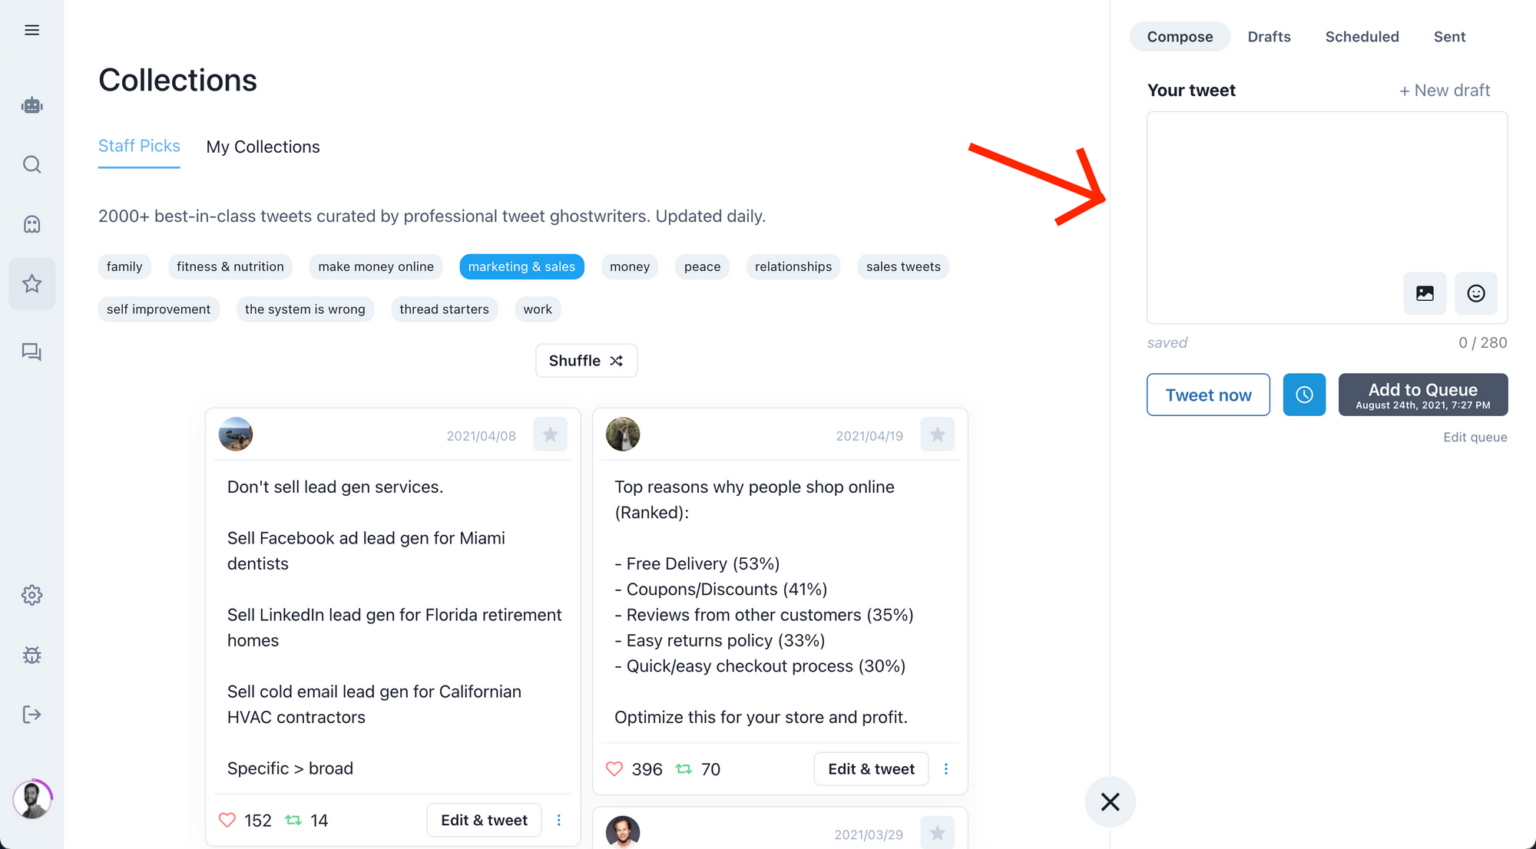This screenshot has width=1536, height=849.
Task: Enable the family category filter
Action: tap(124, 266)
